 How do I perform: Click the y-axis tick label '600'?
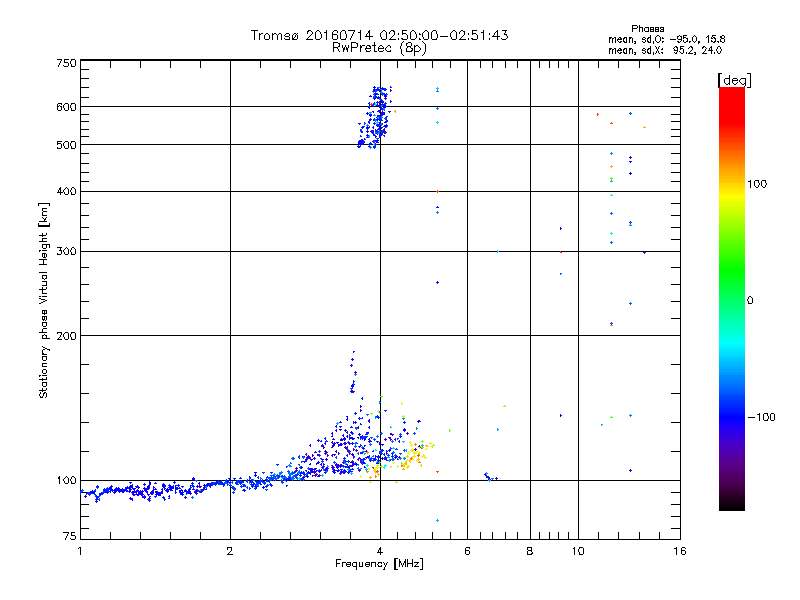click(x=66, y=107)
